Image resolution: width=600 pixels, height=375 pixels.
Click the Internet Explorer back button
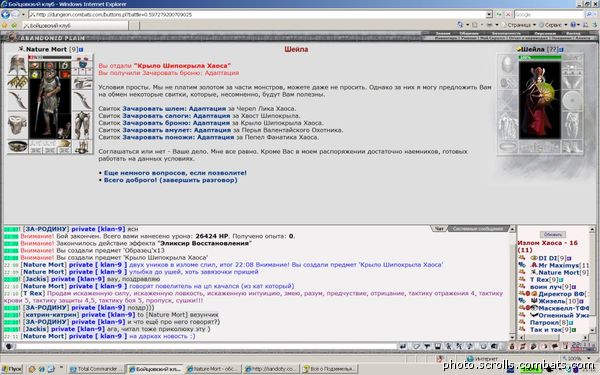5,15
